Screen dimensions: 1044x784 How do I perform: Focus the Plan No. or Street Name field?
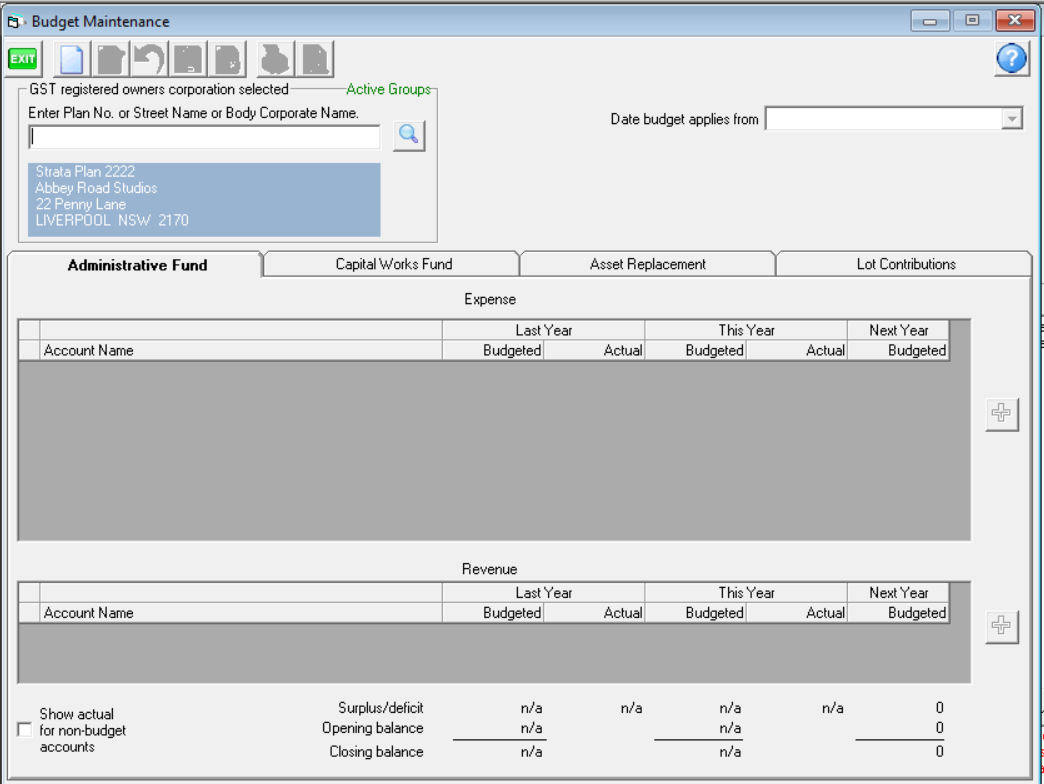point(204,137)
